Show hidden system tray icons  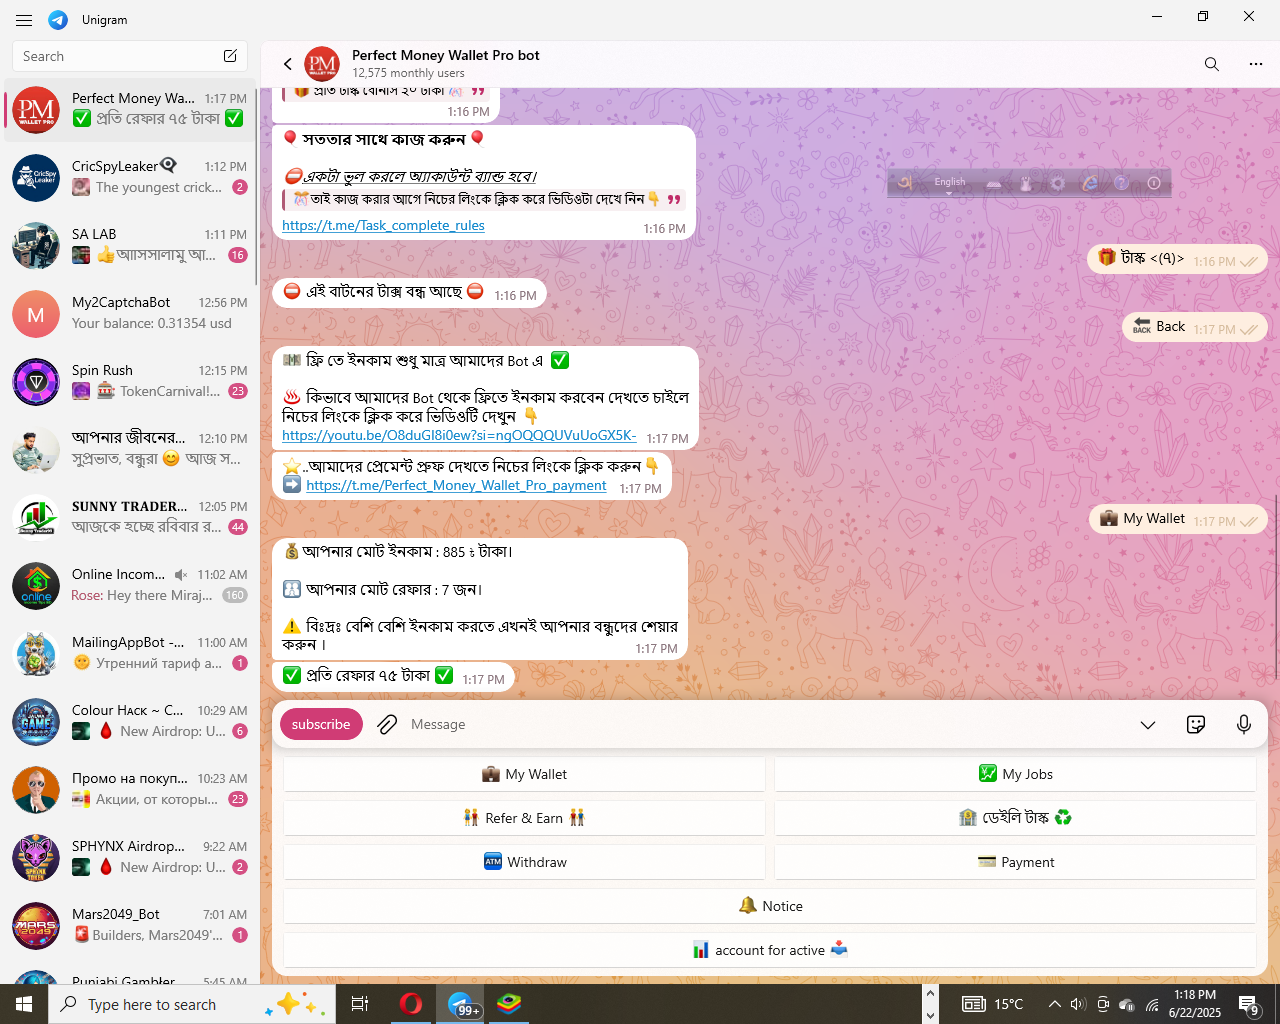click(1054, 1004)
